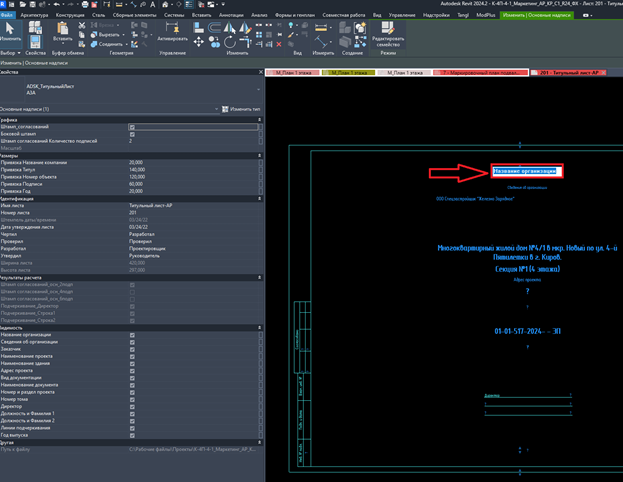623x482 pixels.
Task: Switch to the ModPlus ribbon tab
Action: (486, 15)
